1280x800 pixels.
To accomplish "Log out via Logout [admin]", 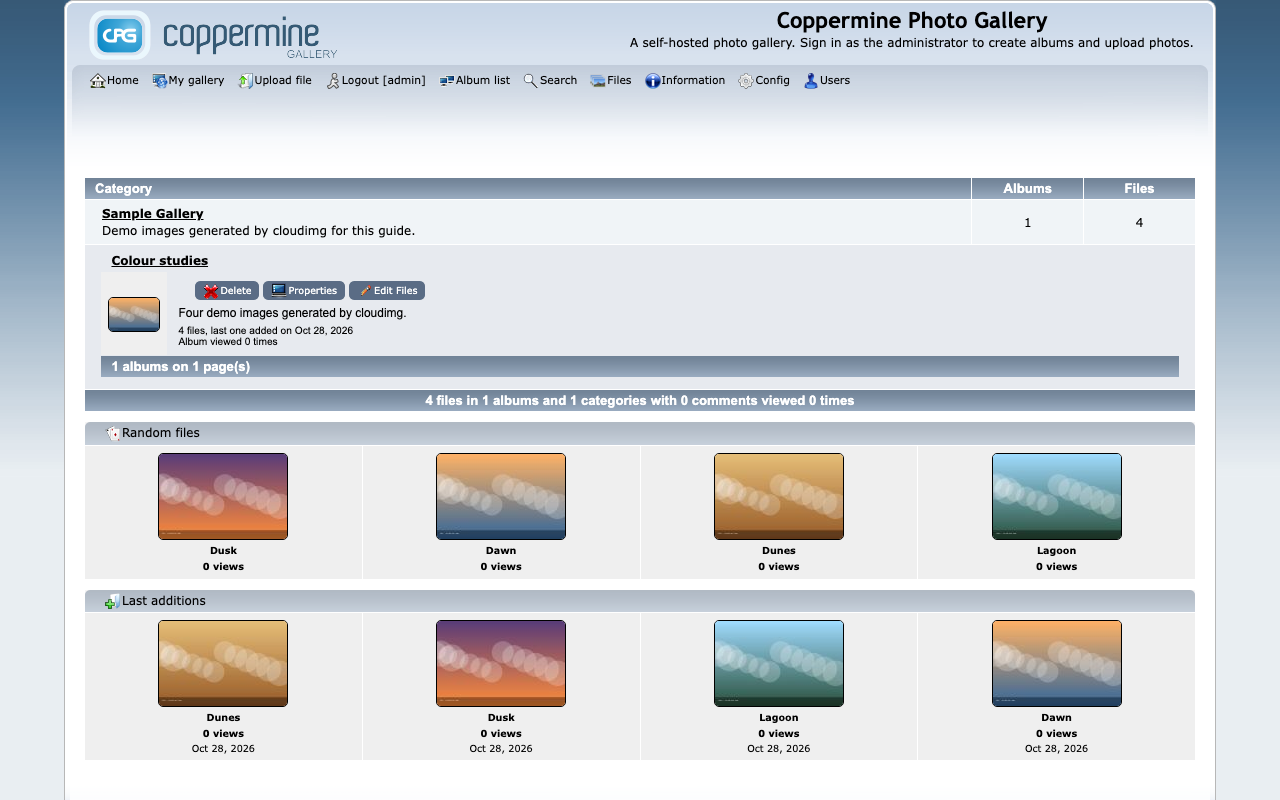I will (x=376, y=80).
